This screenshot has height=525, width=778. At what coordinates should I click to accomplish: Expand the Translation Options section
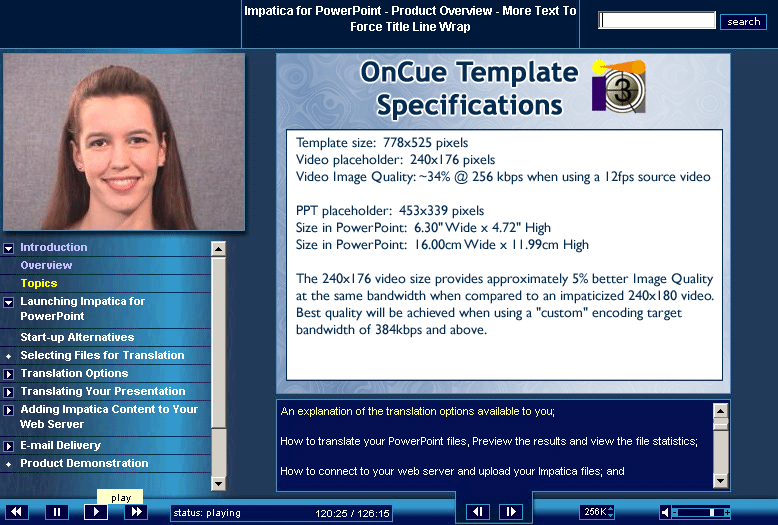click(x=8, y=374)
